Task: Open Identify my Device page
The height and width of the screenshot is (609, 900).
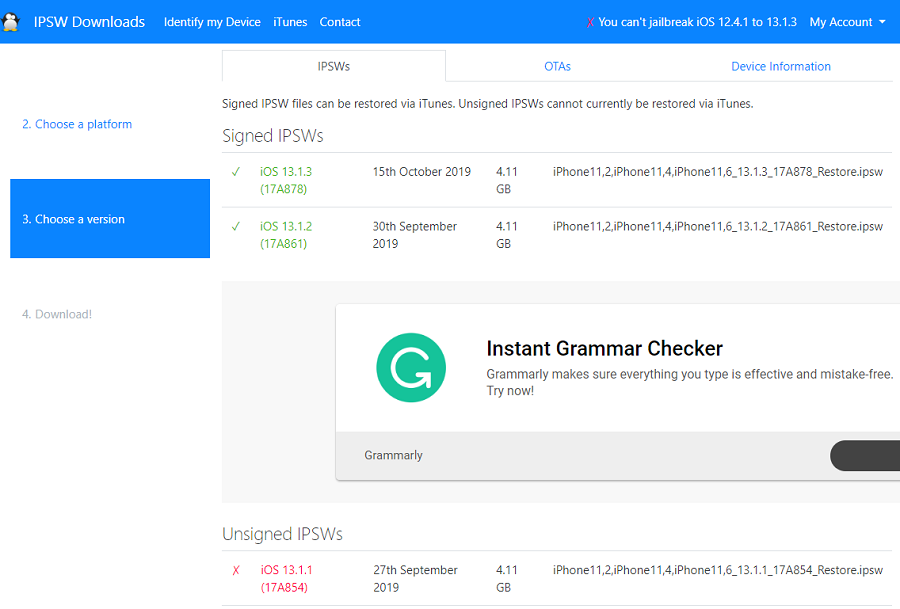Action: point(212,22)
